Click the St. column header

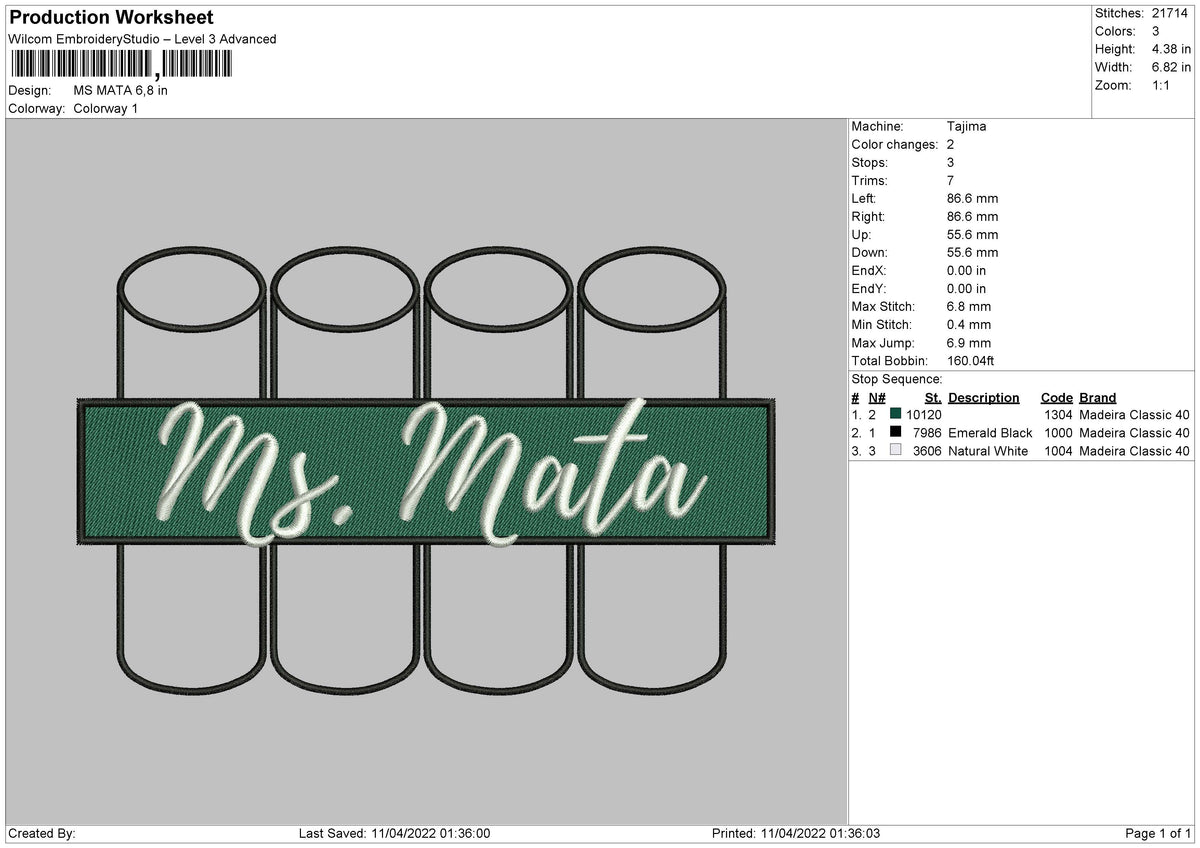click(x=933, y=397)
